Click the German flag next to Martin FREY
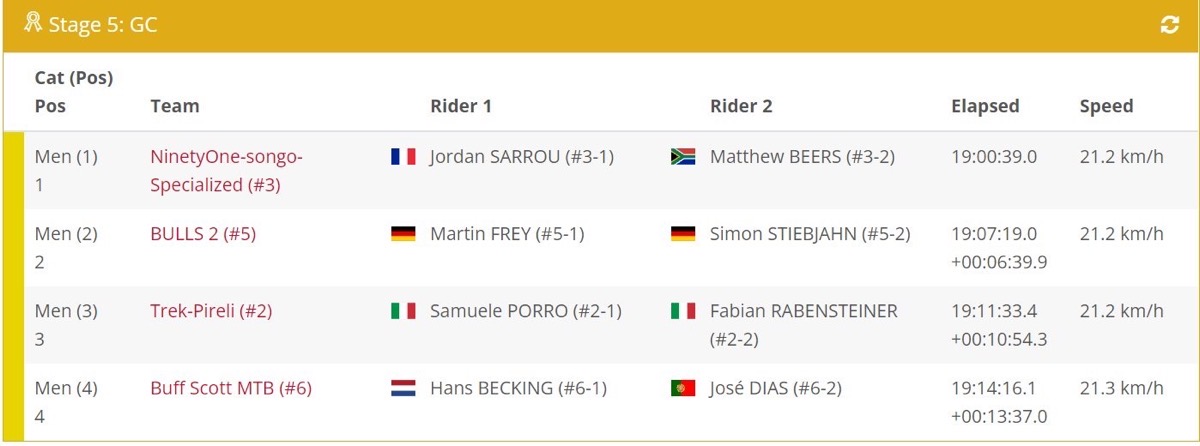The width and height of the screenshot is (1200, 446). coord(403,234)
